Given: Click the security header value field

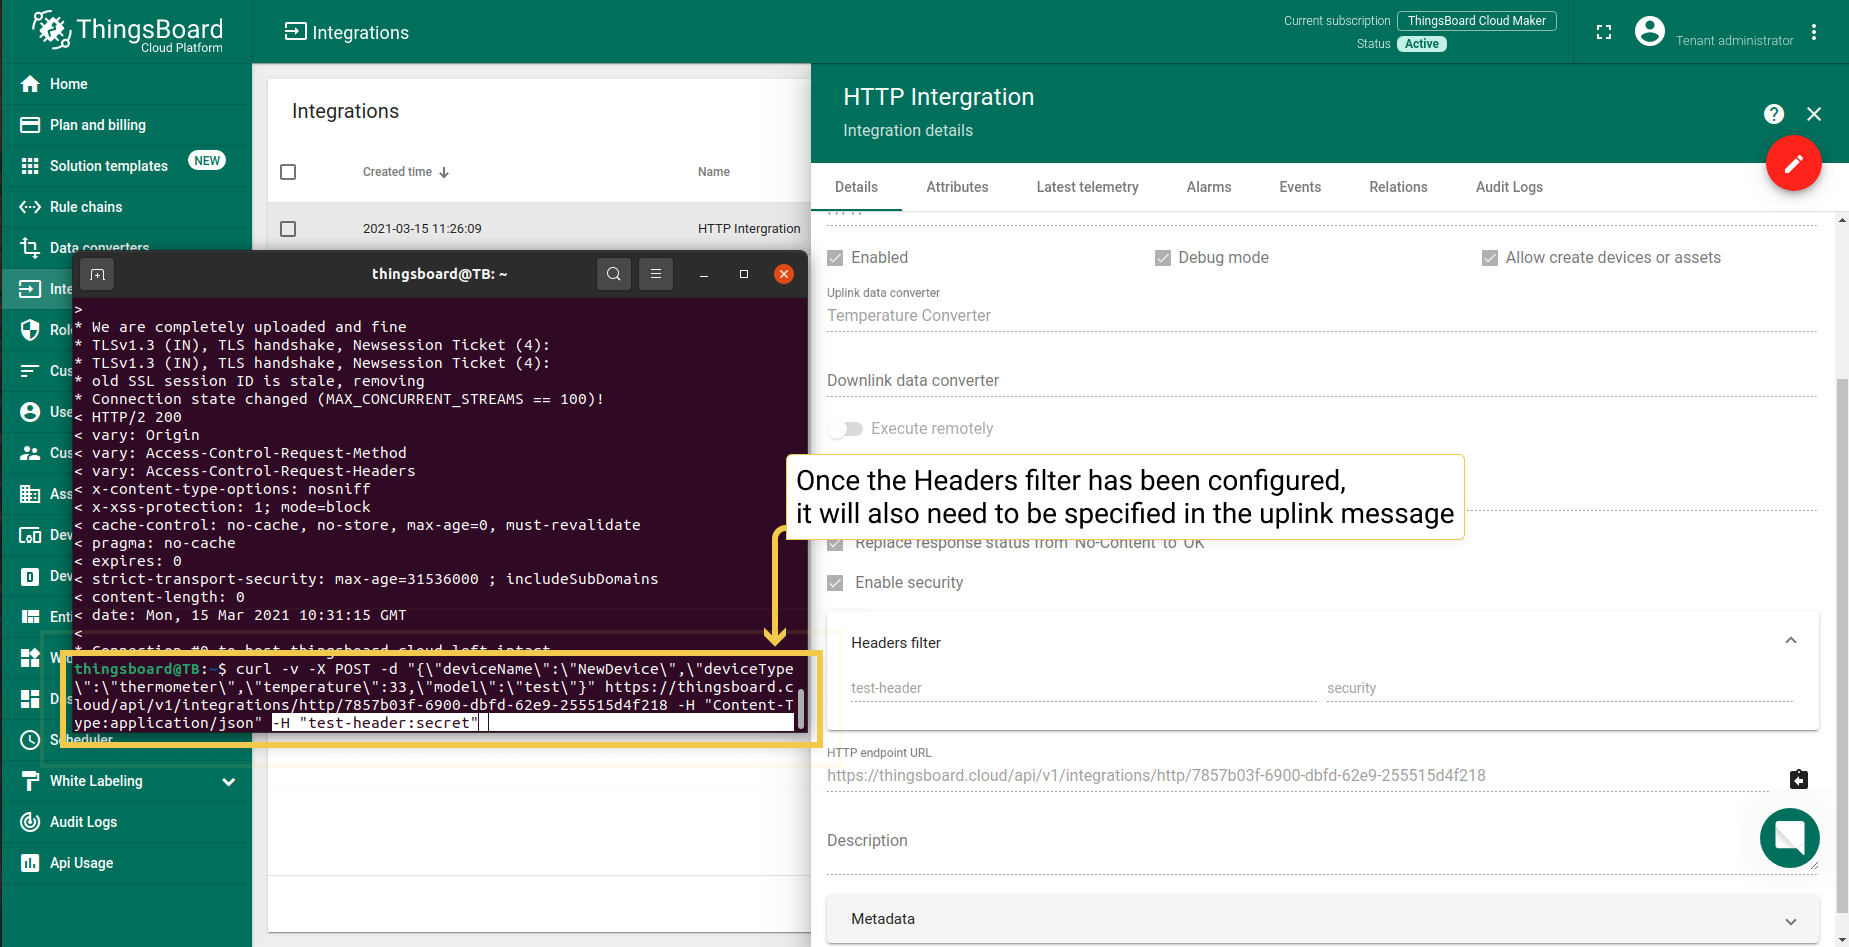Looking at the screenshot, I should coord(1560,688).
